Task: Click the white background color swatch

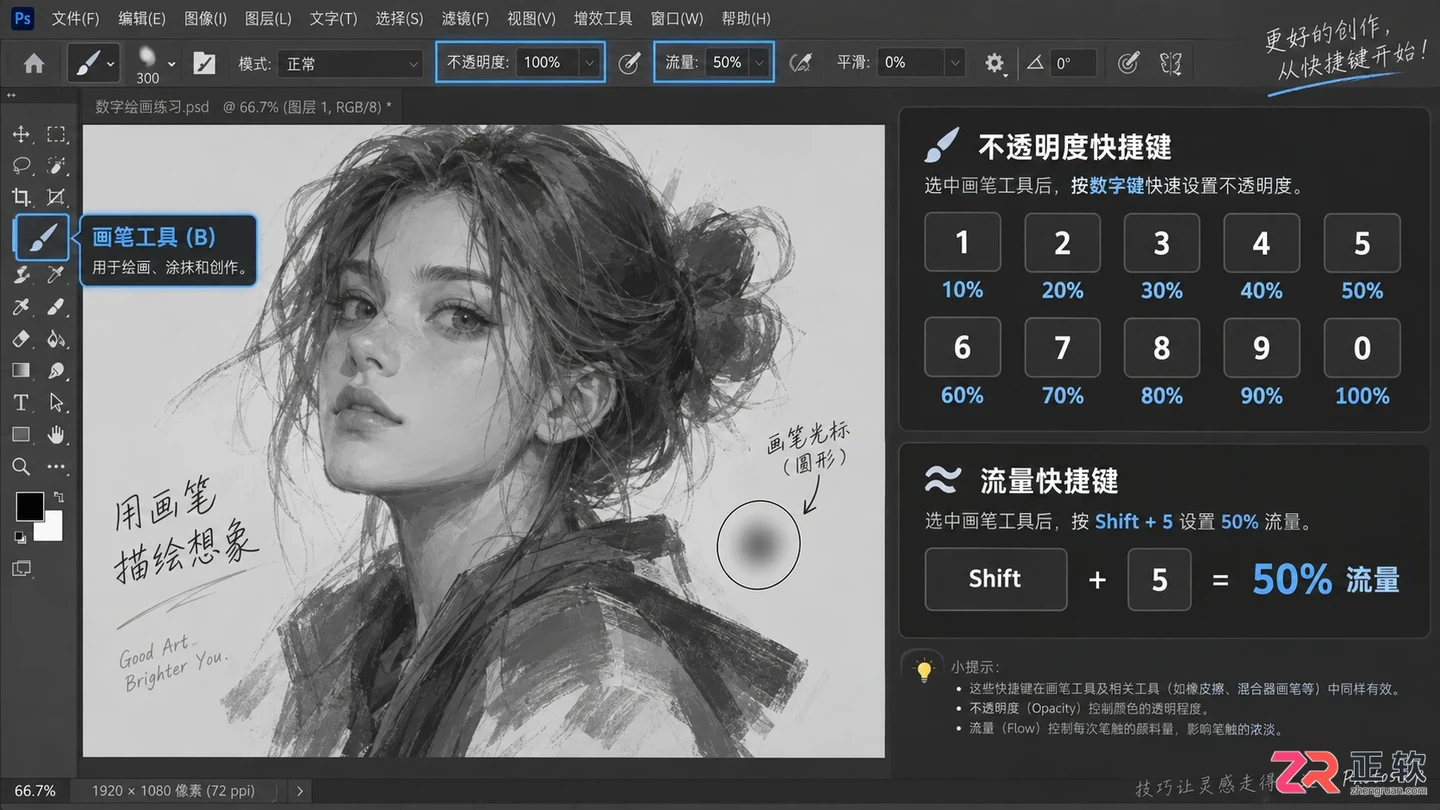Action: 52,529
